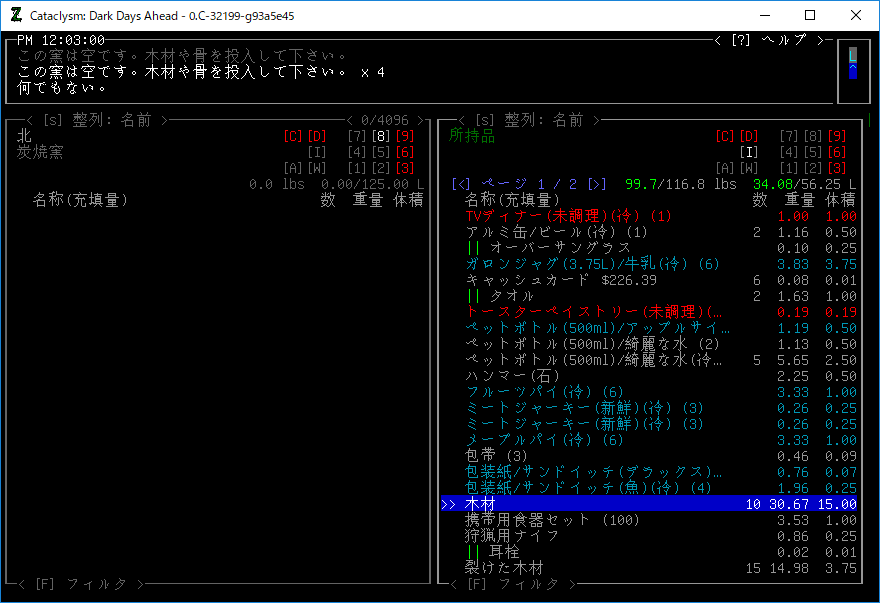Open the [?] ヘルプ help screen
Viewport: 880px width, 603px height.
pos(771,40)
